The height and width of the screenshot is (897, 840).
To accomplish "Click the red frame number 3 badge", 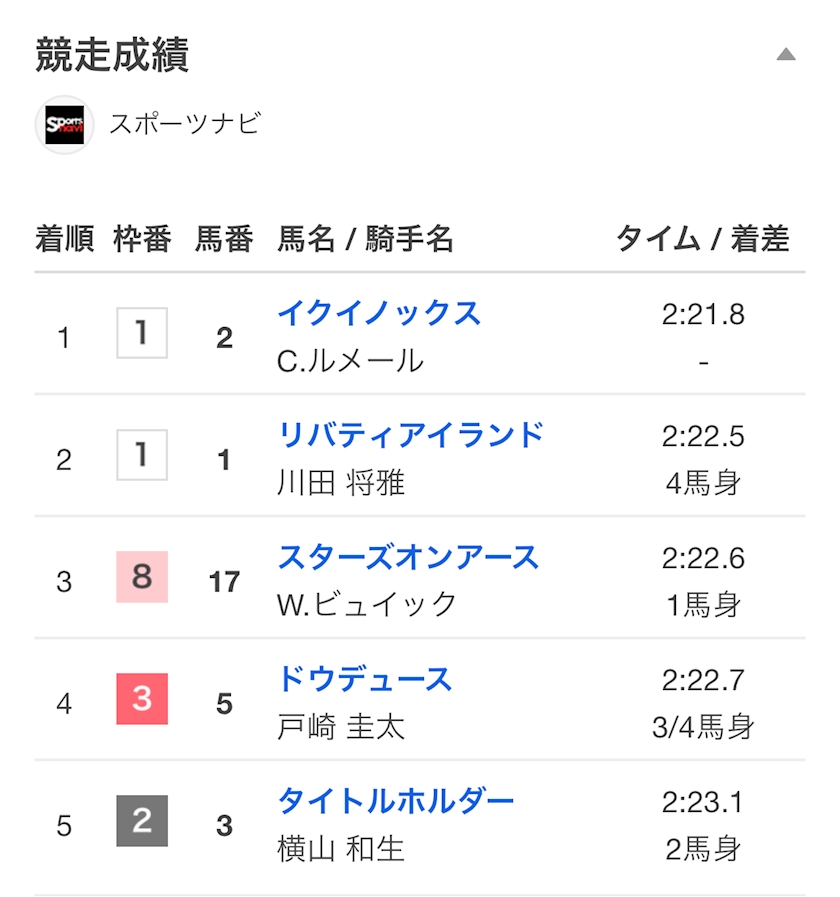I will pos(142,699).
